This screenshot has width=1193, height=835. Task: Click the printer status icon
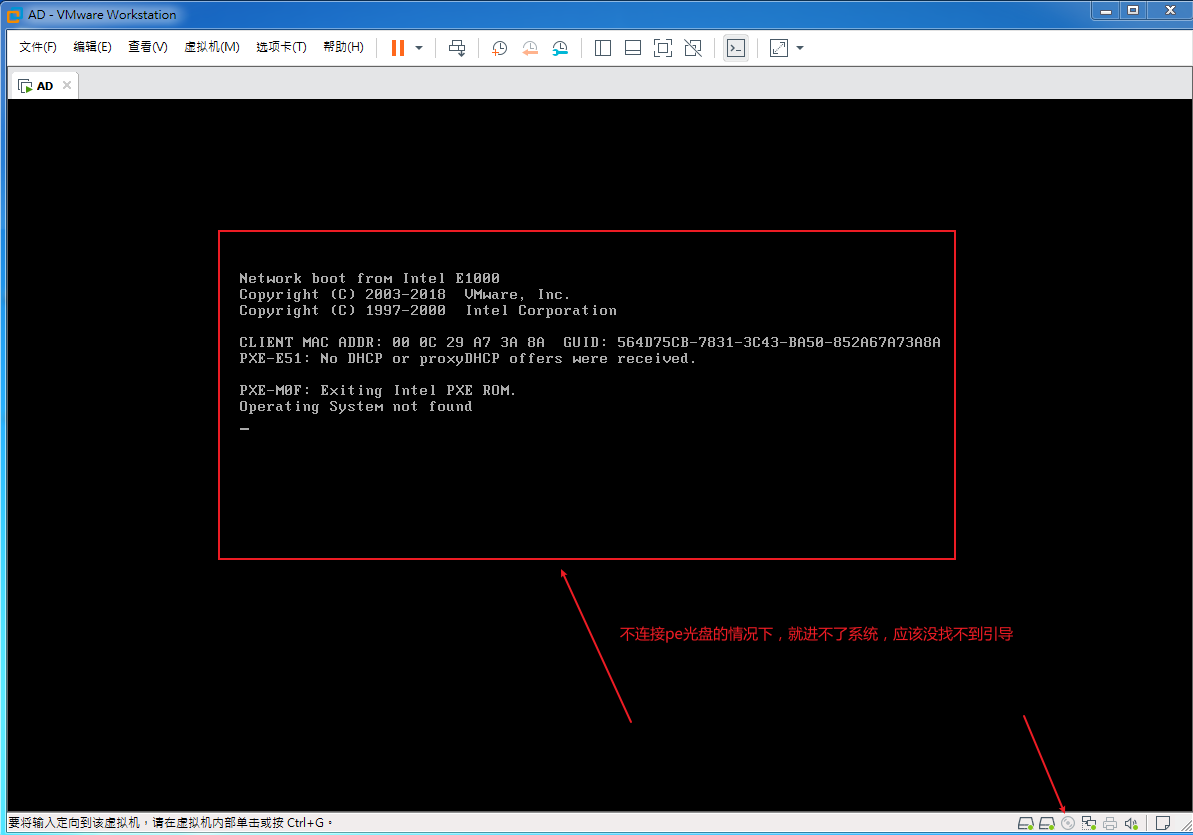tap(1110, 823)
